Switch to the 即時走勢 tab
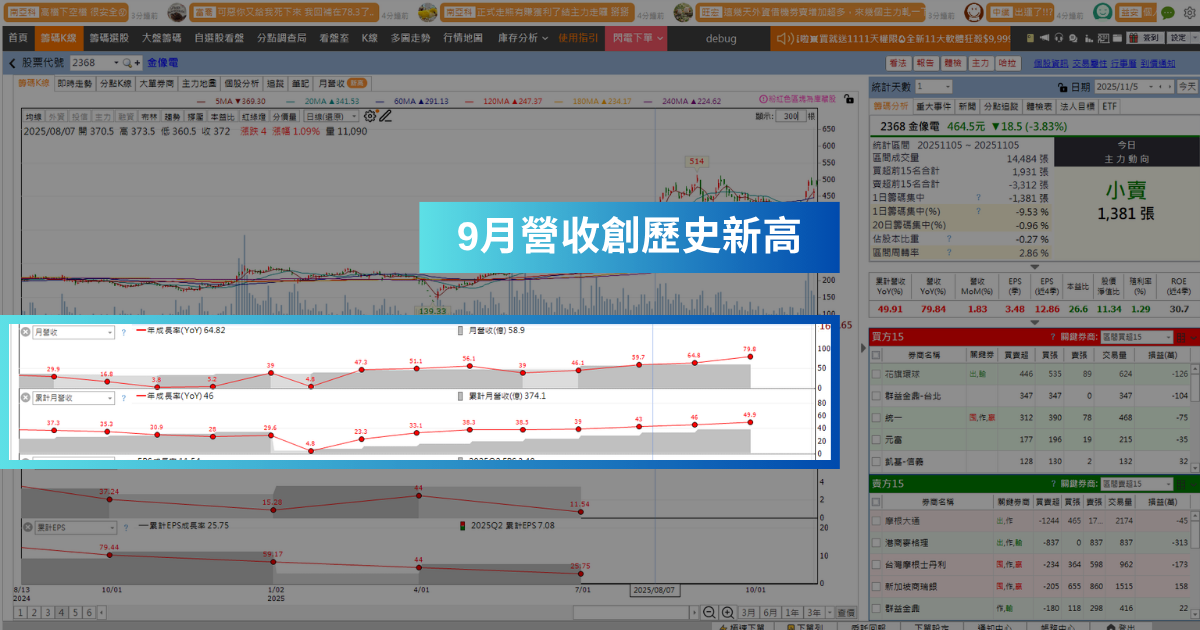The image size is (1200, 630). click(x=75, y=83)
